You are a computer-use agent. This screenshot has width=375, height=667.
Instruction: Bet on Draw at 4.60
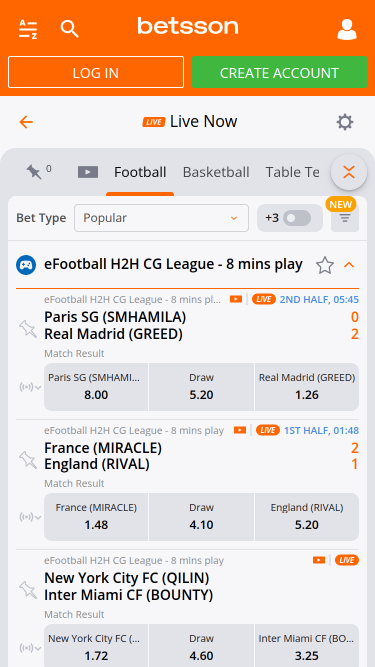(x=202, y=646)
